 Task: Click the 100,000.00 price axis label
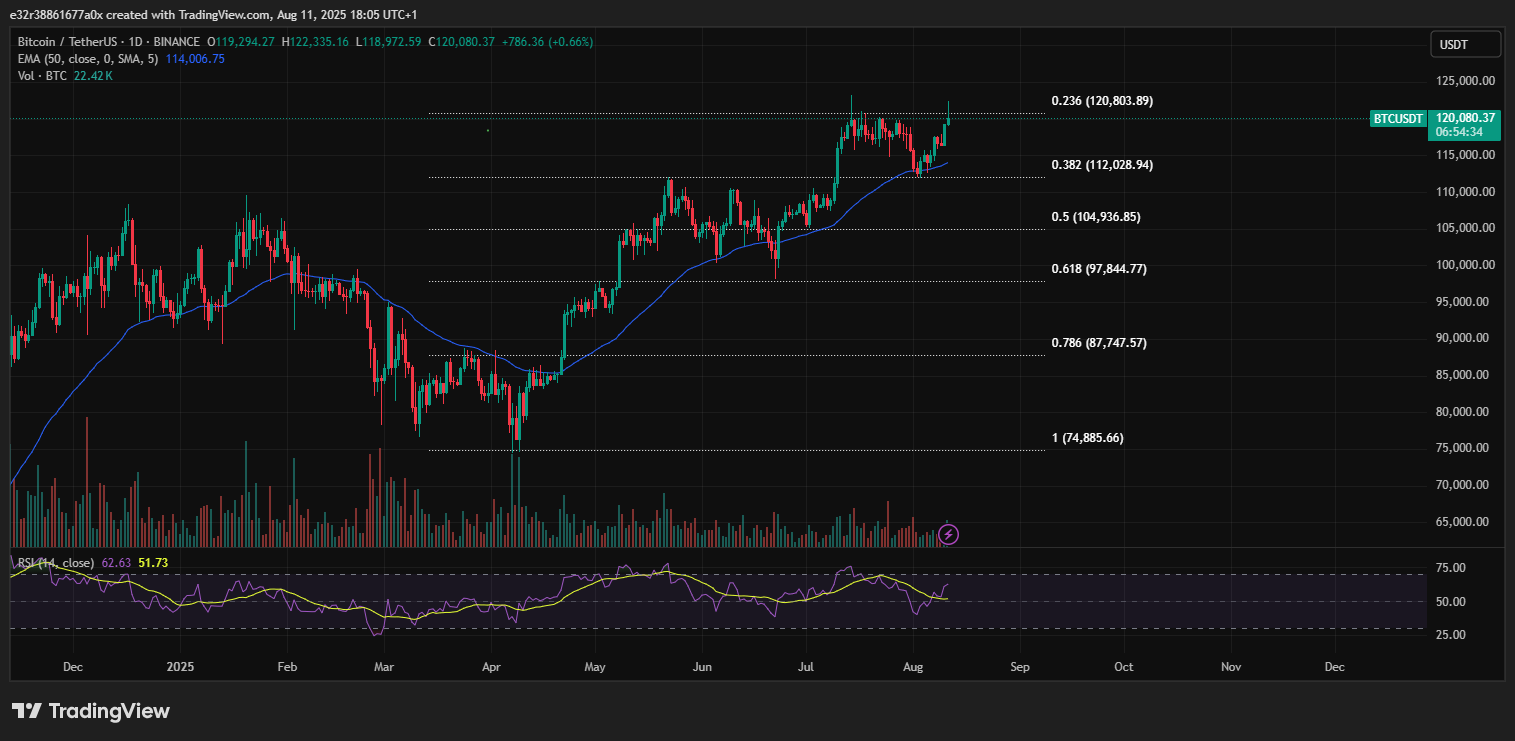click(x=1466, y=265)
